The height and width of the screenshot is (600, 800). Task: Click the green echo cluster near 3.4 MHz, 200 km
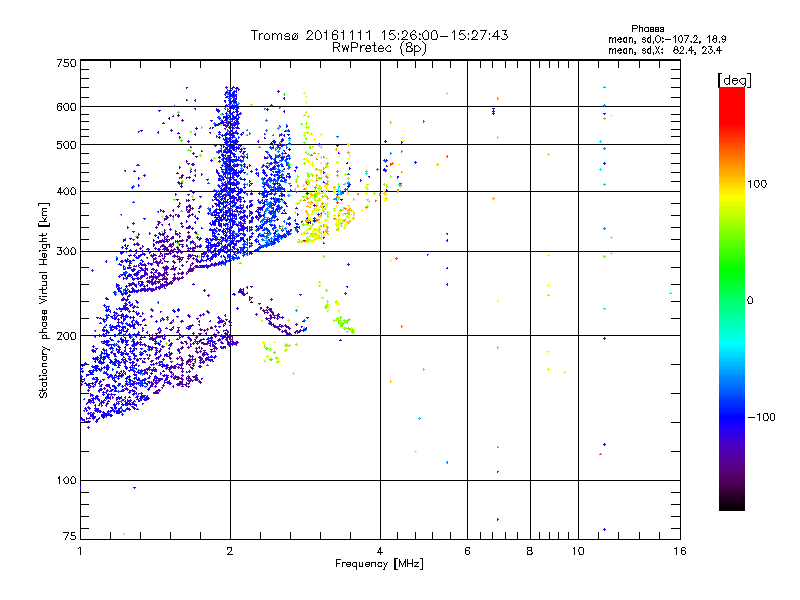pyautogui.click(x=344, y=324)
